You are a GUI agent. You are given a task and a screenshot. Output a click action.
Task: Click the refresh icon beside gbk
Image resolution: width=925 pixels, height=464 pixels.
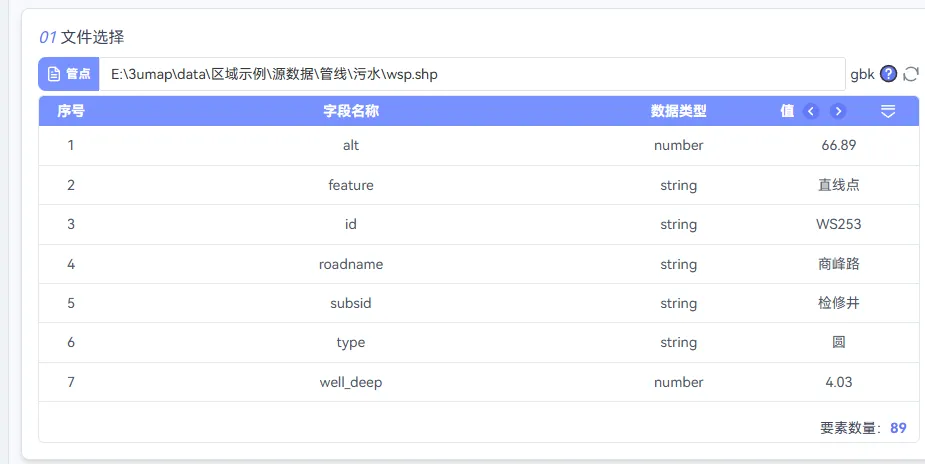click(911, 74)
